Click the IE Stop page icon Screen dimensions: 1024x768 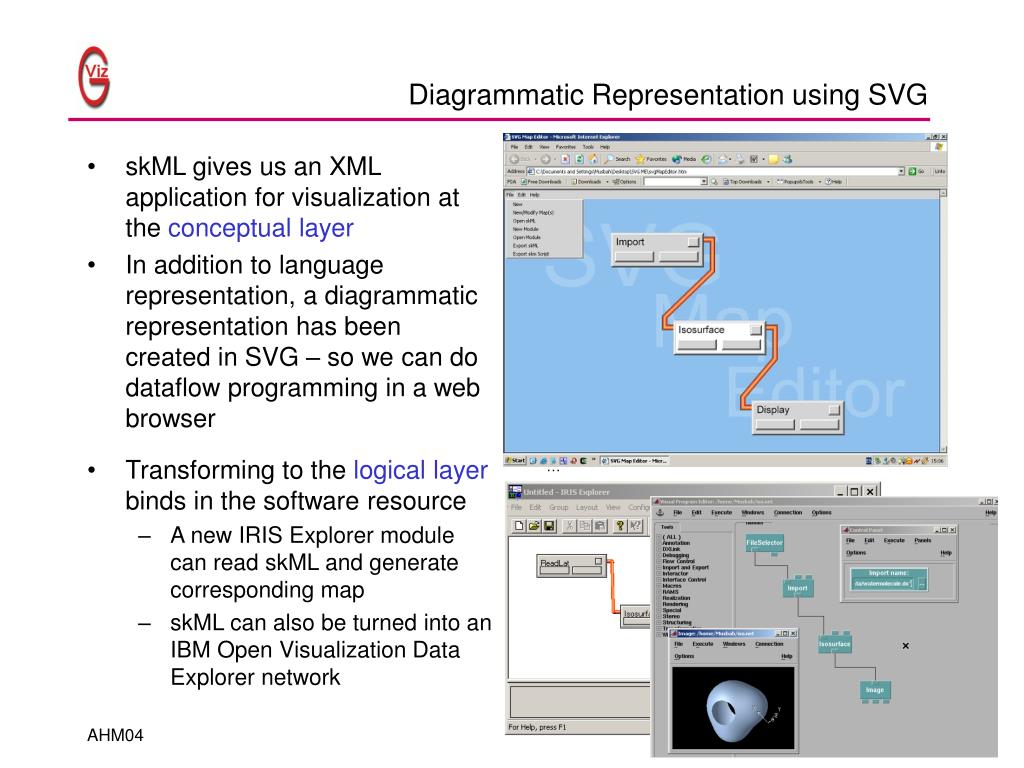click(x=565, y=159)
